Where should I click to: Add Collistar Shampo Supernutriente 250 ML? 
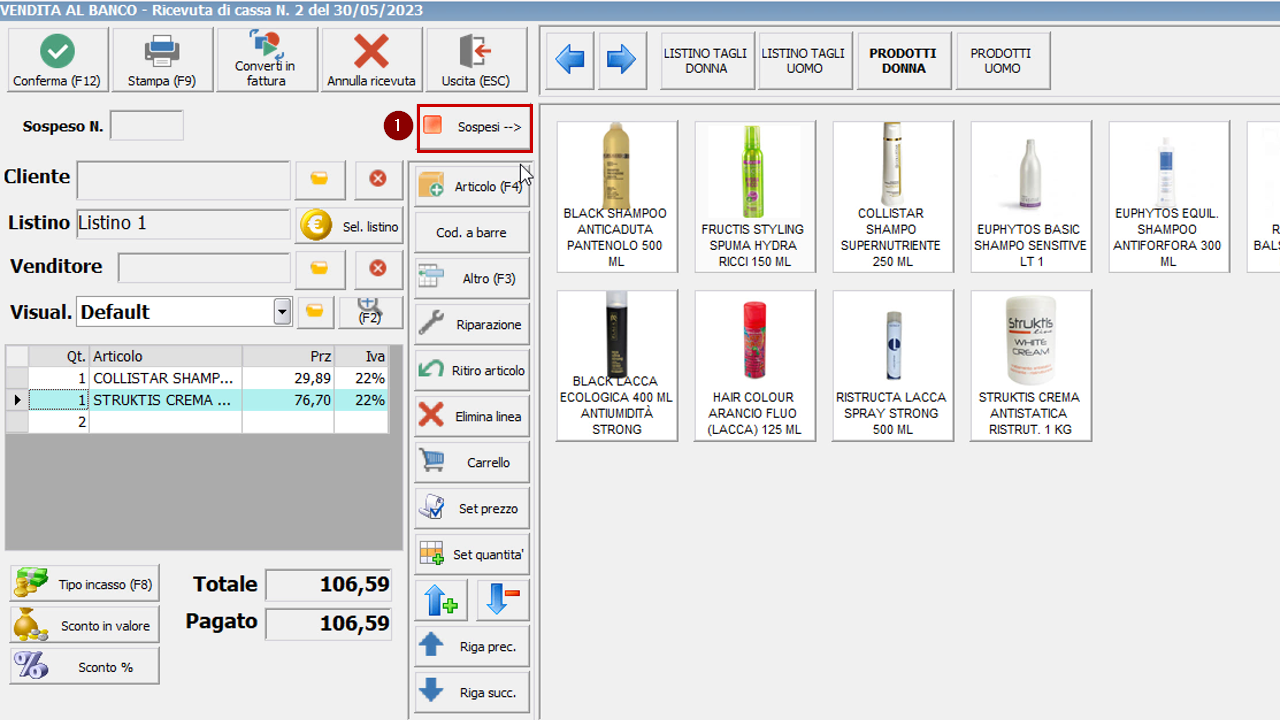pyautogui.click(x=893, y=197)
